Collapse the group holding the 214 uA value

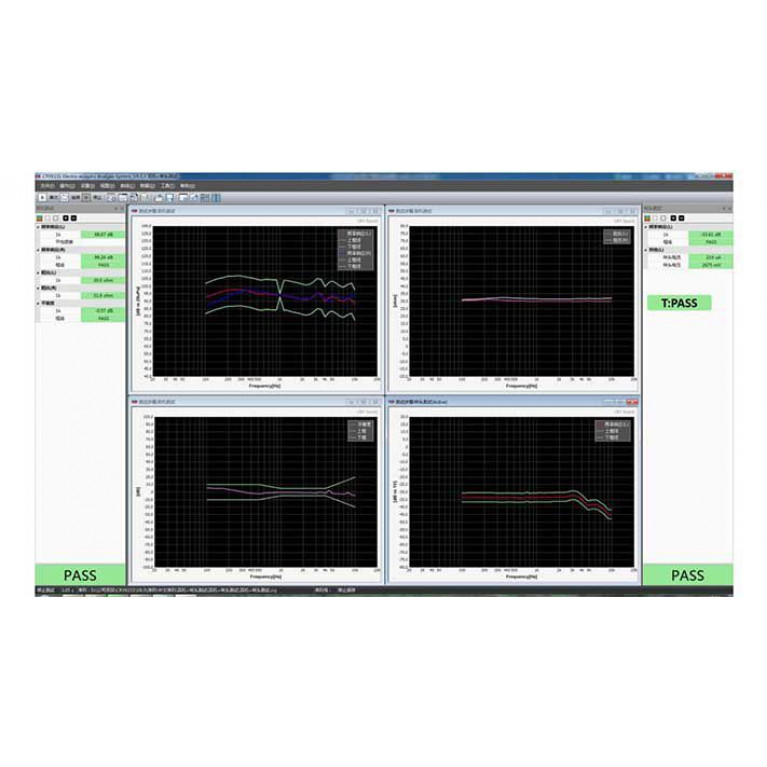point(646,250)
